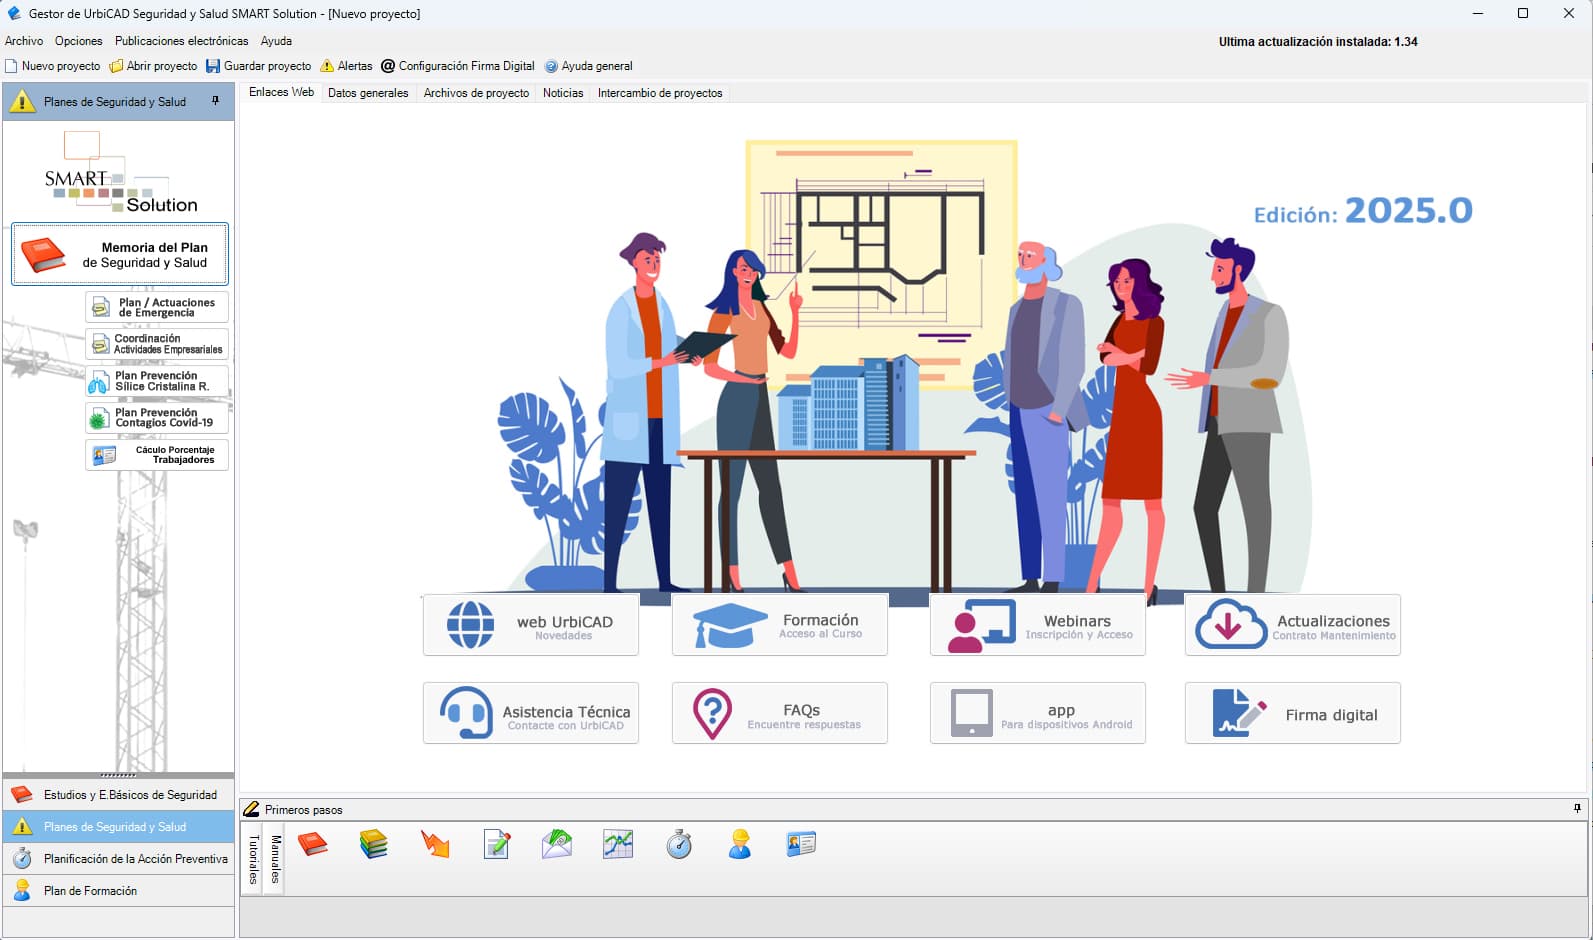This screenshot has height=940, width=1593.
Task: Minimize the Gestor de UrbiCAD window
Action: click(x=1478, y=13)
